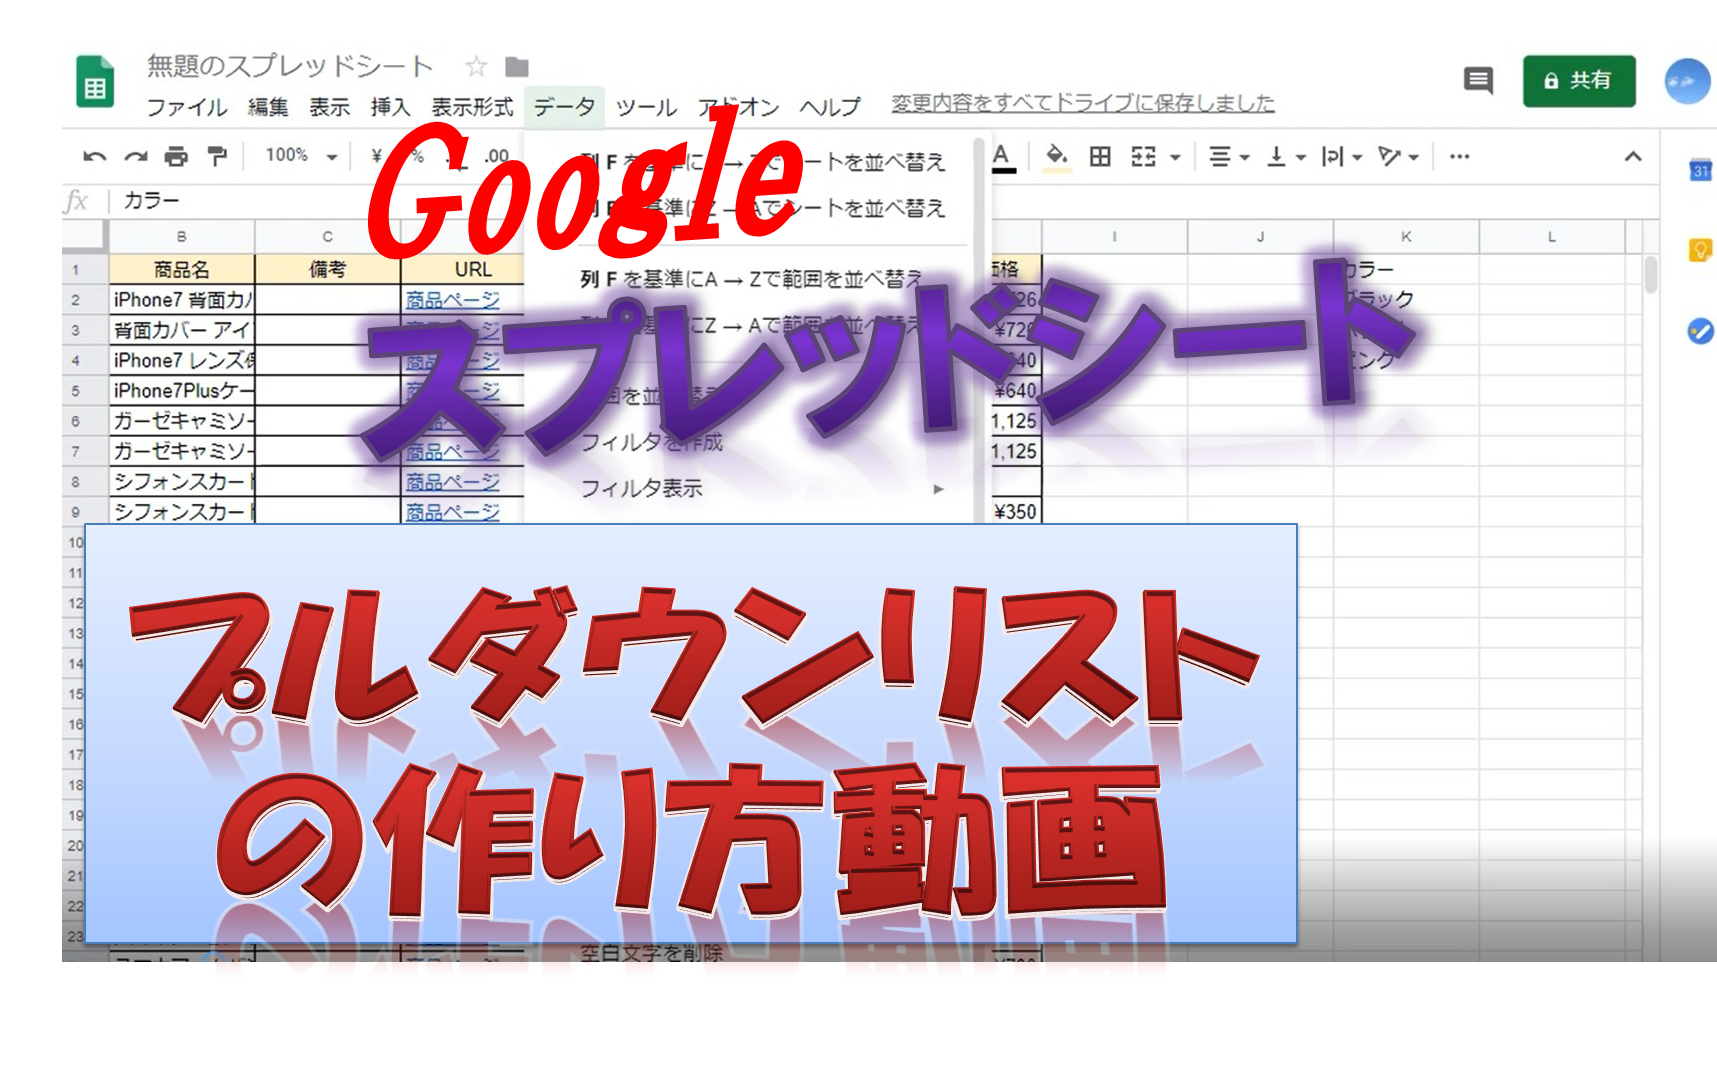Click the 商品ページ link in row 8
This screenshot has width=1717, height=1072.
[453, 482]
